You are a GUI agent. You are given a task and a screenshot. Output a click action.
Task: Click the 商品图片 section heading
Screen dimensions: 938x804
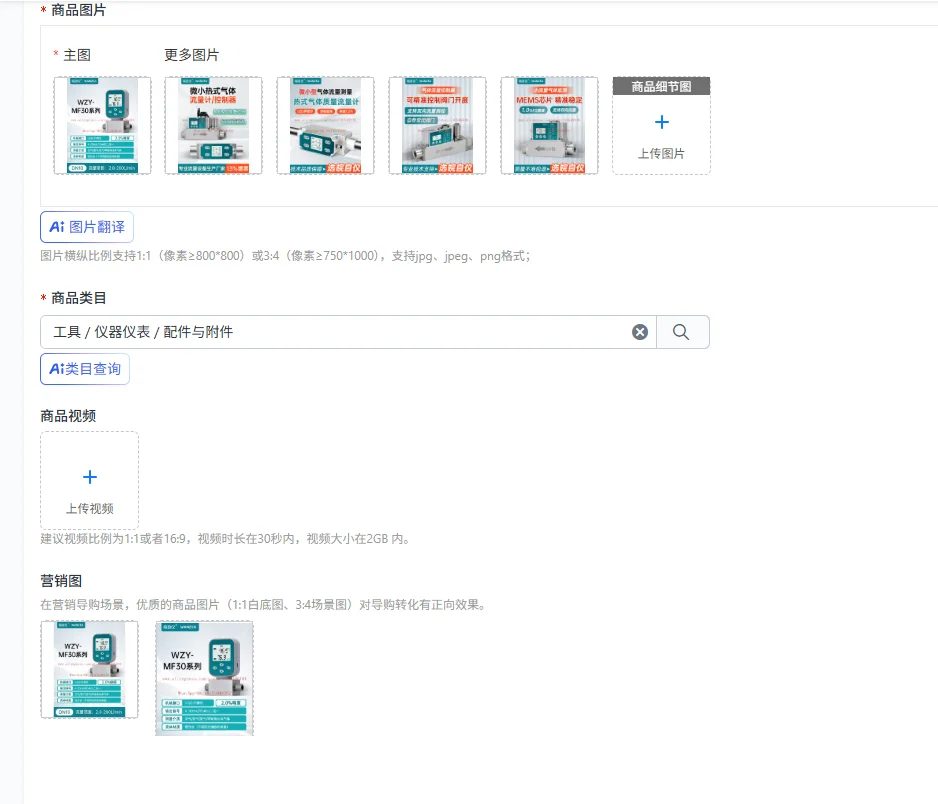[x=78, y=10]
